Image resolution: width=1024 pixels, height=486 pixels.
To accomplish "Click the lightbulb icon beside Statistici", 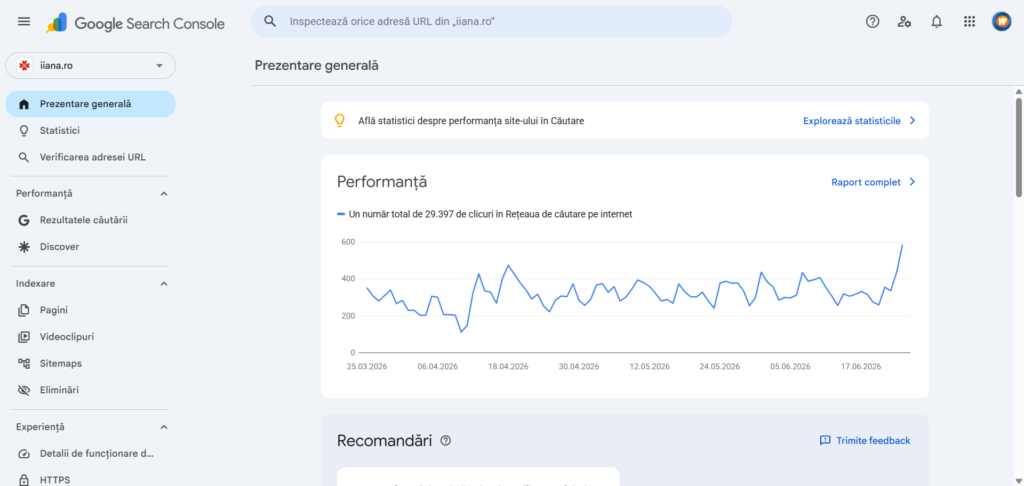I will tap(24, 131).
